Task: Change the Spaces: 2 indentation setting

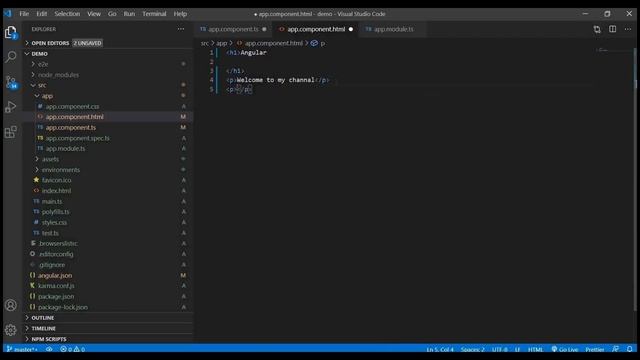Action: (x=473, y=349)
